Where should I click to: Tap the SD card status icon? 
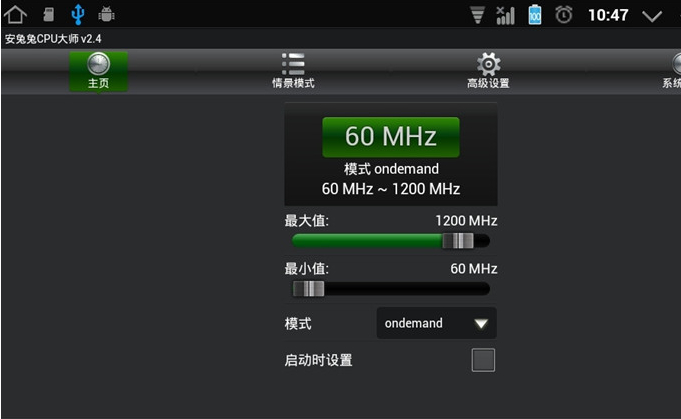[49, 14]
